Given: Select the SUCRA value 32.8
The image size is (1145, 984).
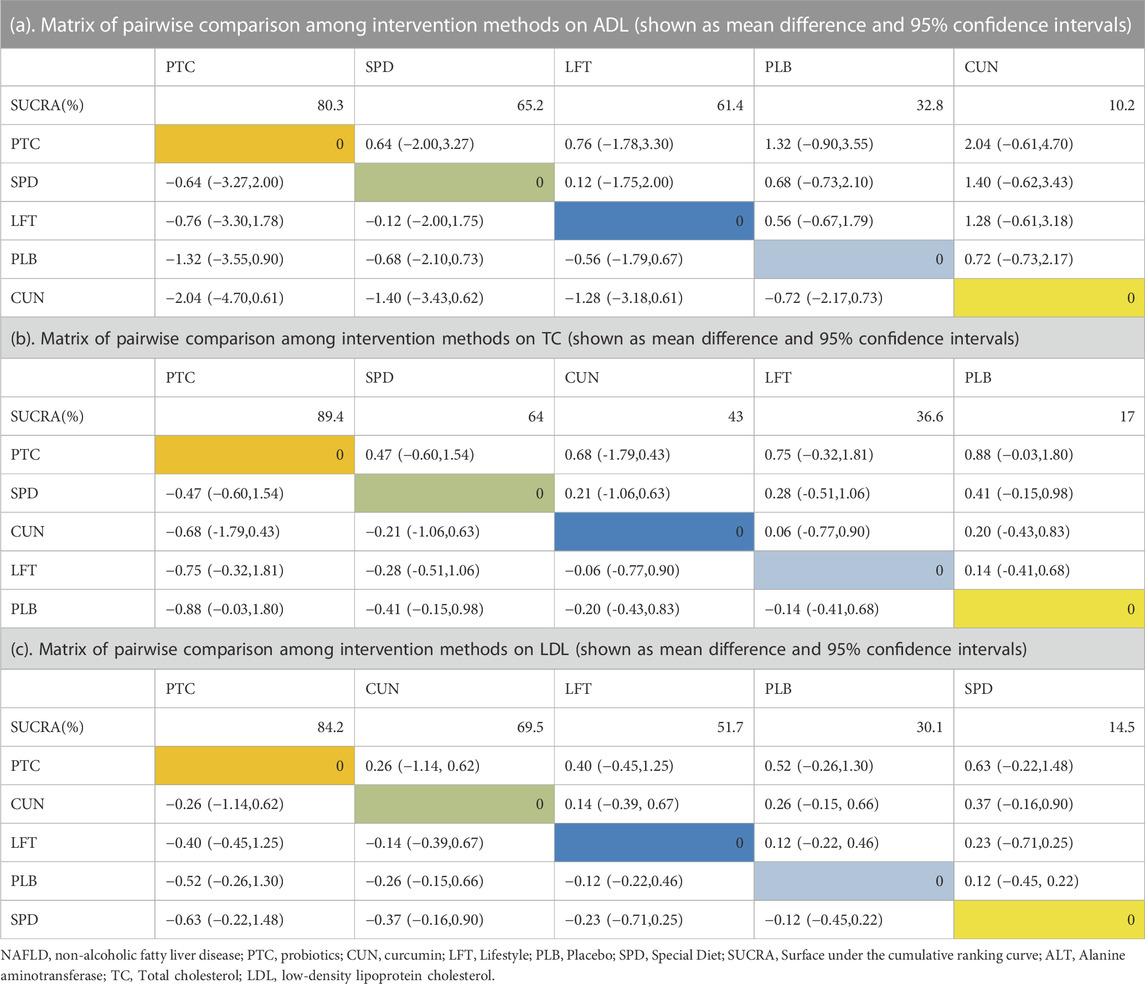Looking at the screenshot, I should pos(930,105).
